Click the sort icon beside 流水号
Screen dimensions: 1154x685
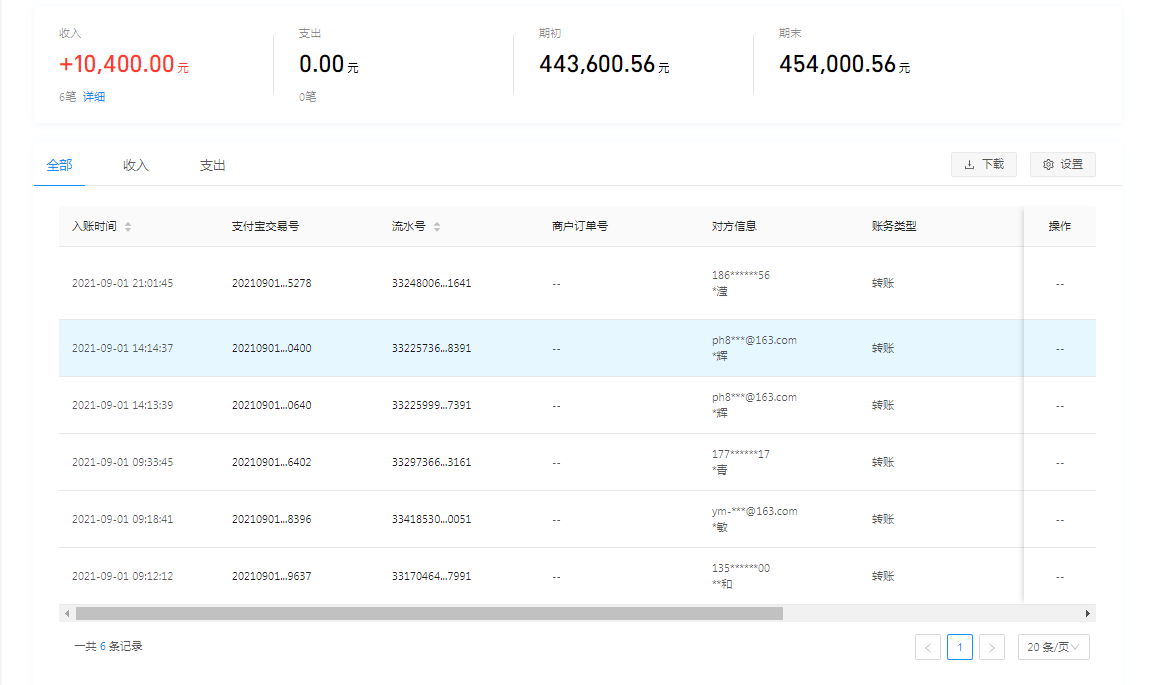[x=437, y=227]
